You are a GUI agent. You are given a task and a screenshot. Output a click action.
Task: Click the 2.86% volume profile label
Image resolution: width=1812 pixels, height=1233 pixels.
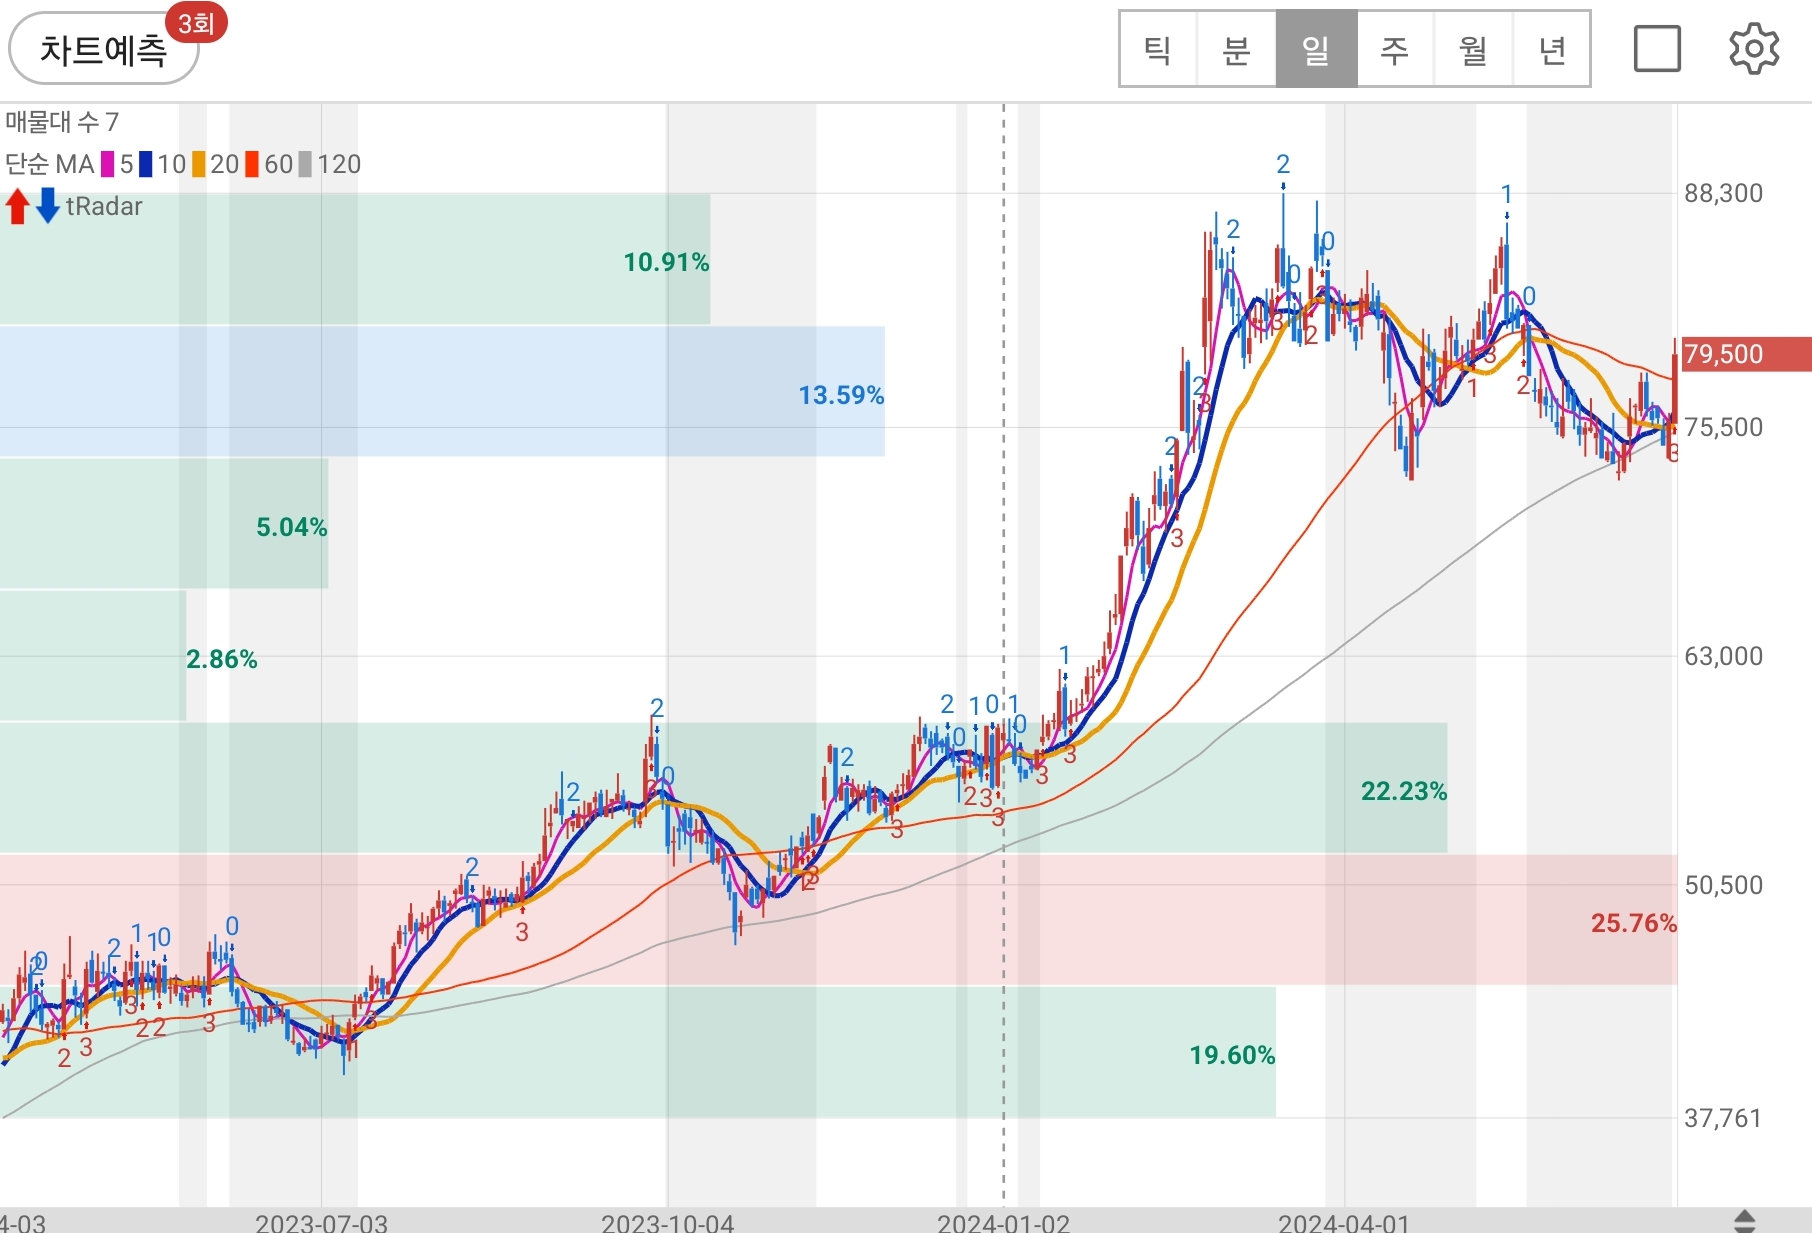tap(222, 659)
